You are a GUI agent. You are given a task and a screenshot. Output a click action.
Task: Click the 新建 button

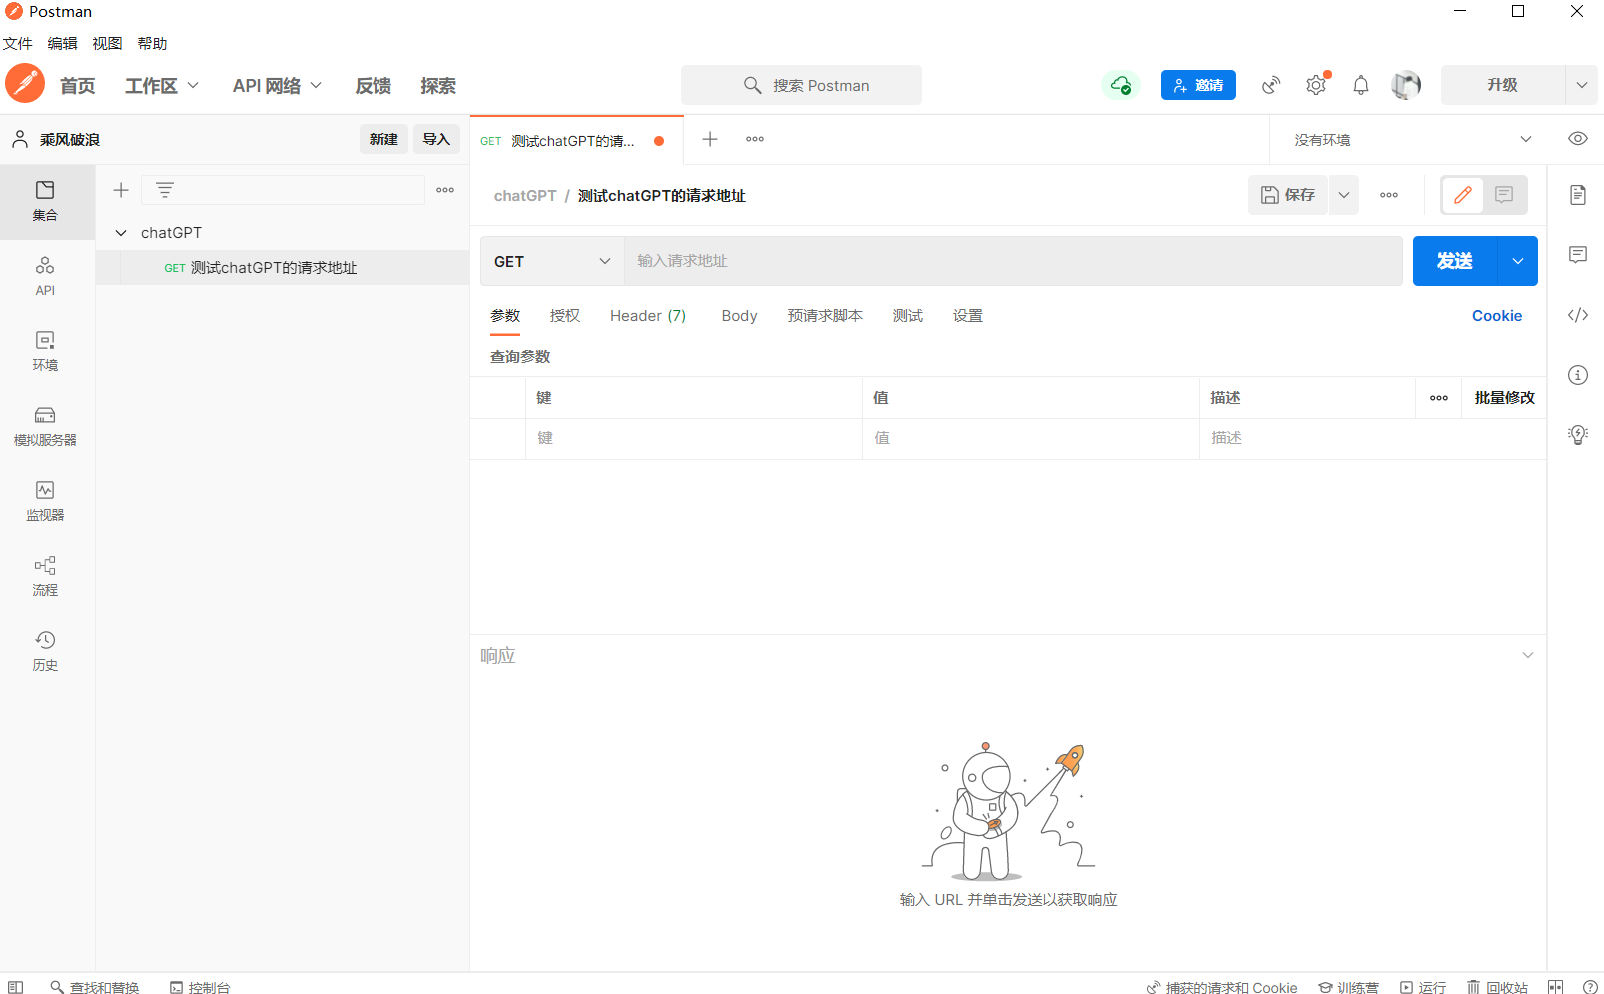tap(384, 139)
